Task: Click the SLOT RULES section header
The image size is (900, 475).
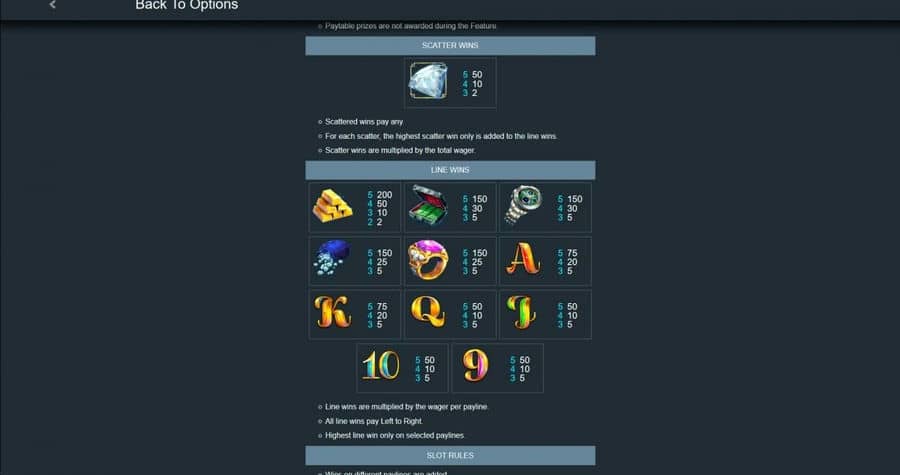Action: [x=450, y=455]
